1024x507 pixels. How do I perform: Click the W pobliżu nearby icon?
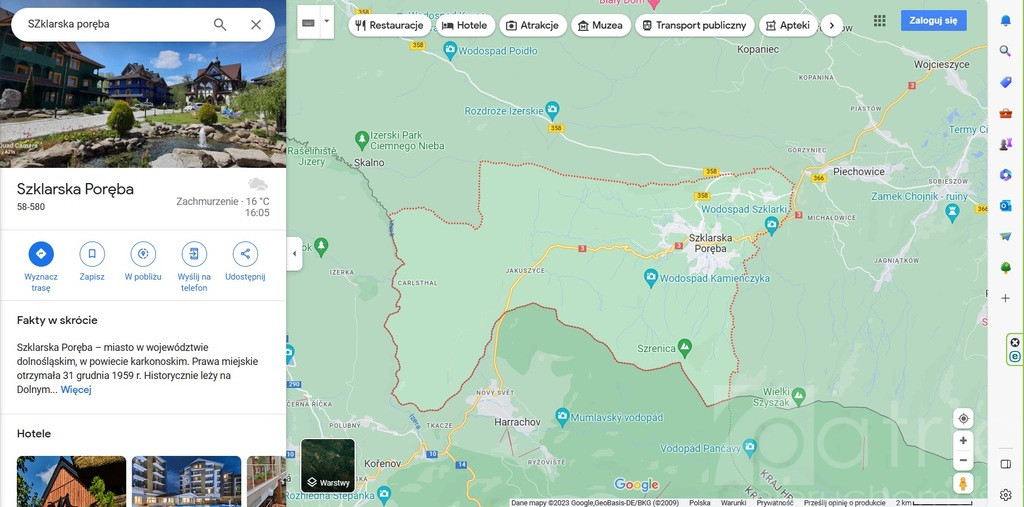coord(143,254)
